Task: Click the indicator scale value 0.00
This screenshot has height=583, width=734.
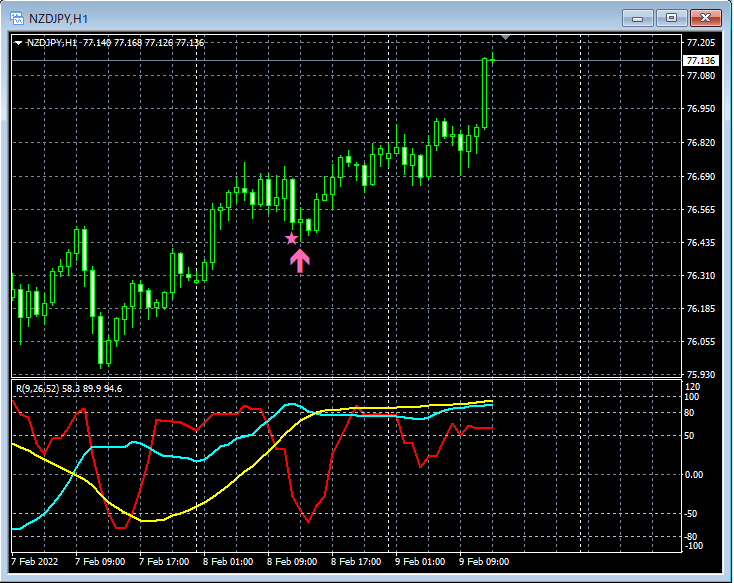Action: coord(694,475)
